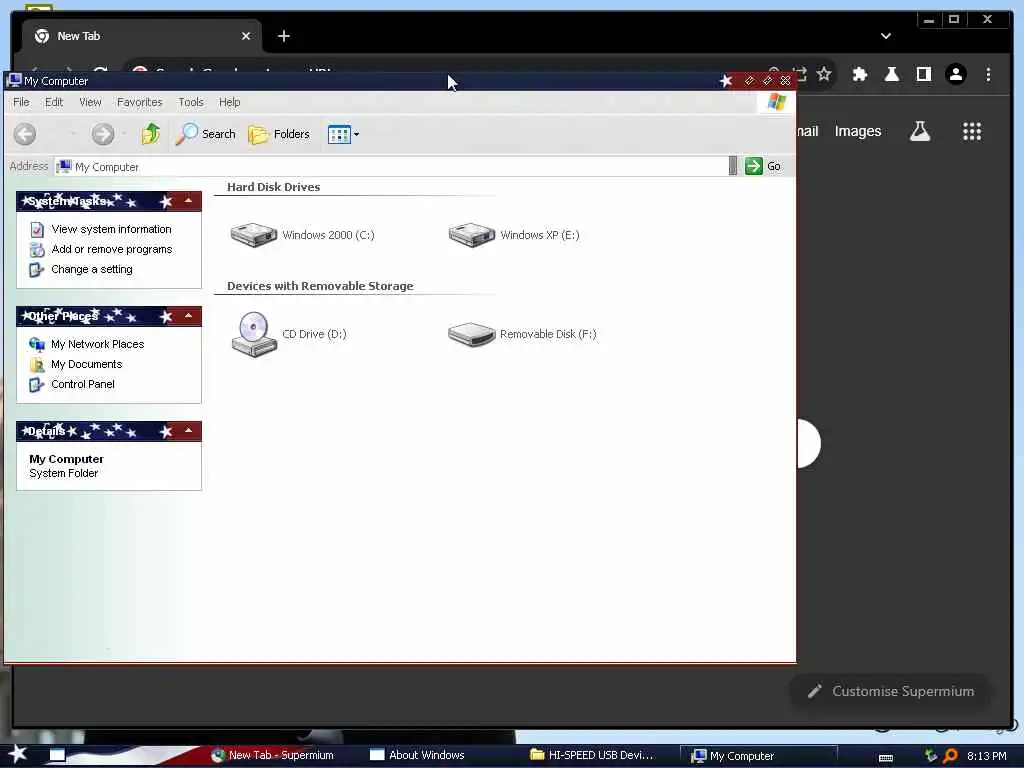Open Search Labs flask icon on page

pyautogui.click(x=920, y=131)
